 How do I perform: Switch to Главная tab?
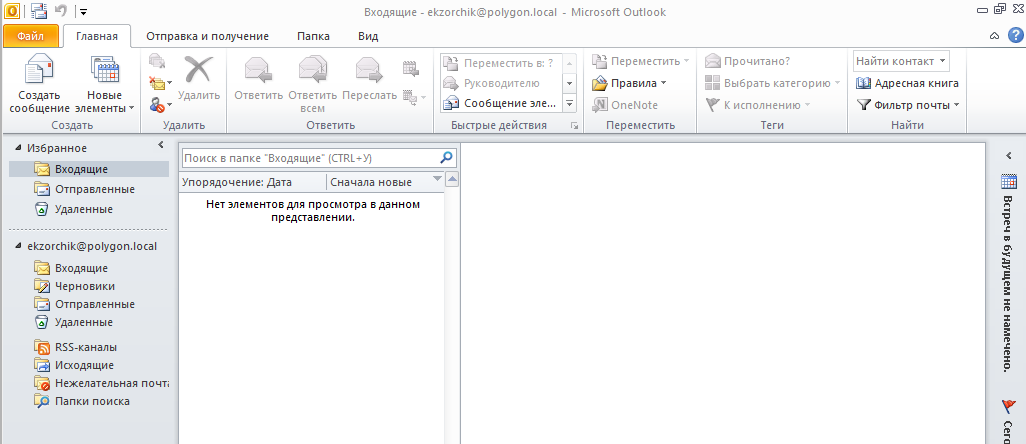[97, 36]
